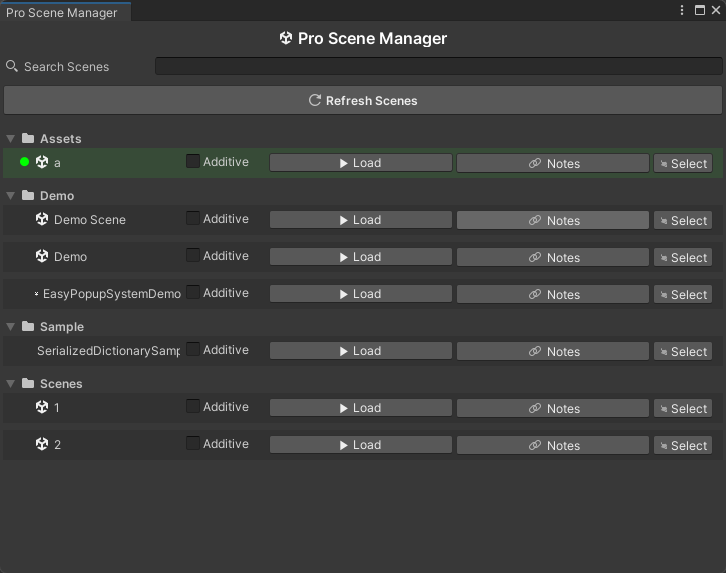Load the SerializedDictionarySample scene
Image resolution: width=726 pixels, height=573 pixels.
pos(361,351)
